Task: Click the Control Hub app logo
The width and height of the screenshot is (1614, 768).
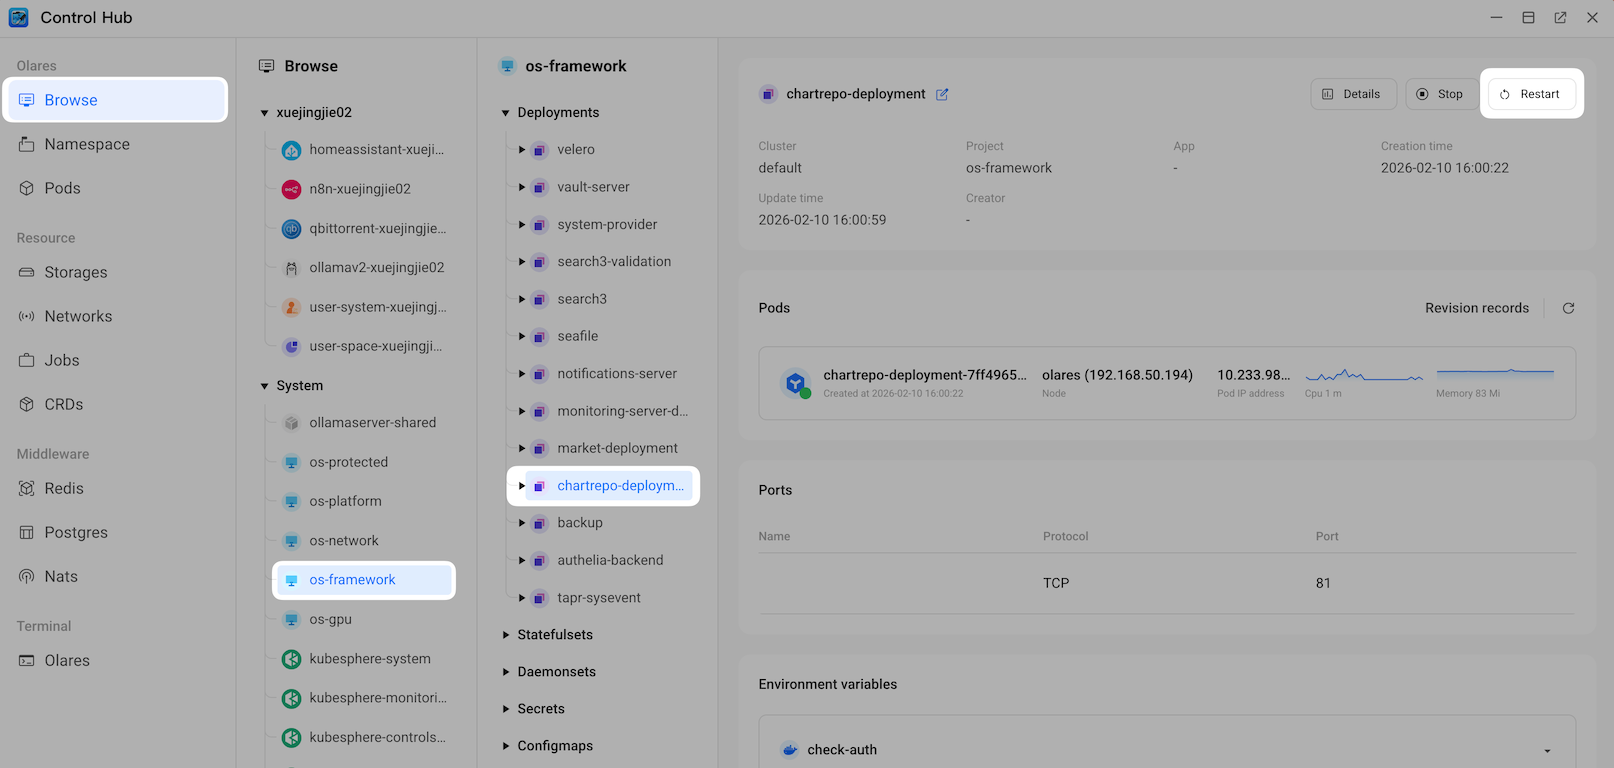Action: click(x=19, y=18)
